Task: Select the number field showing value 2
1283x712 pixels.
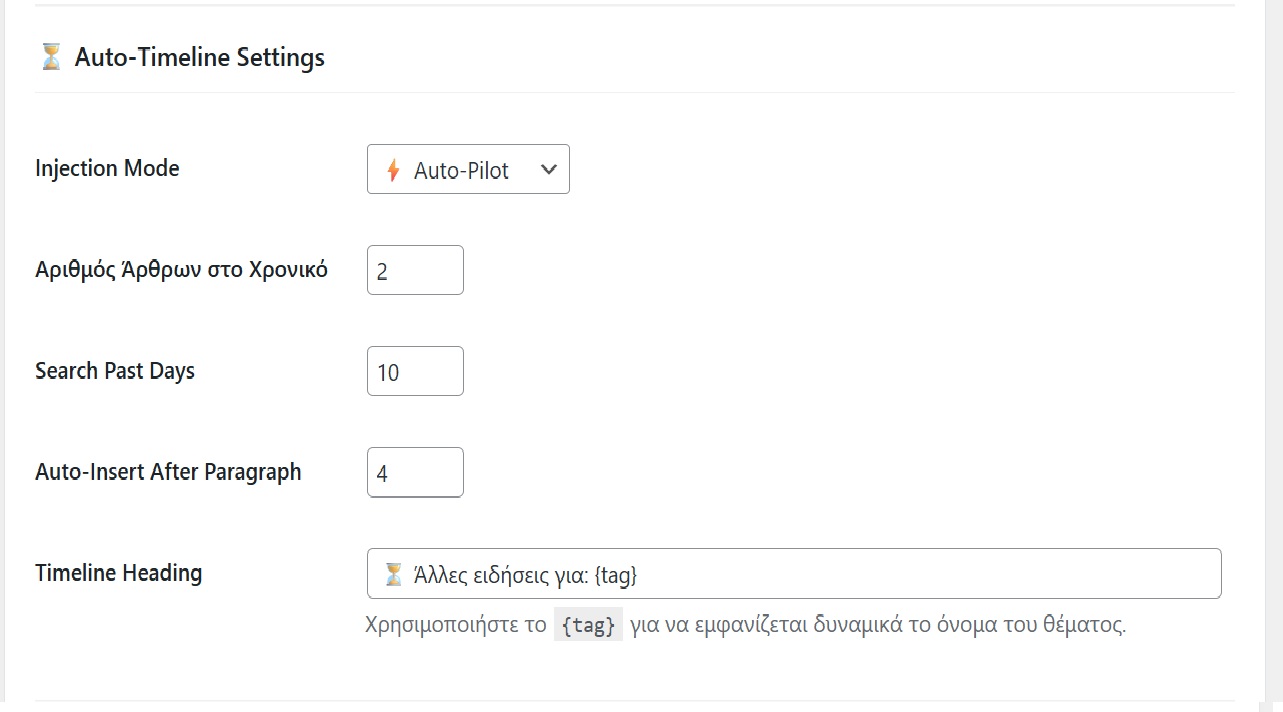Action: (x=414, y=270)
